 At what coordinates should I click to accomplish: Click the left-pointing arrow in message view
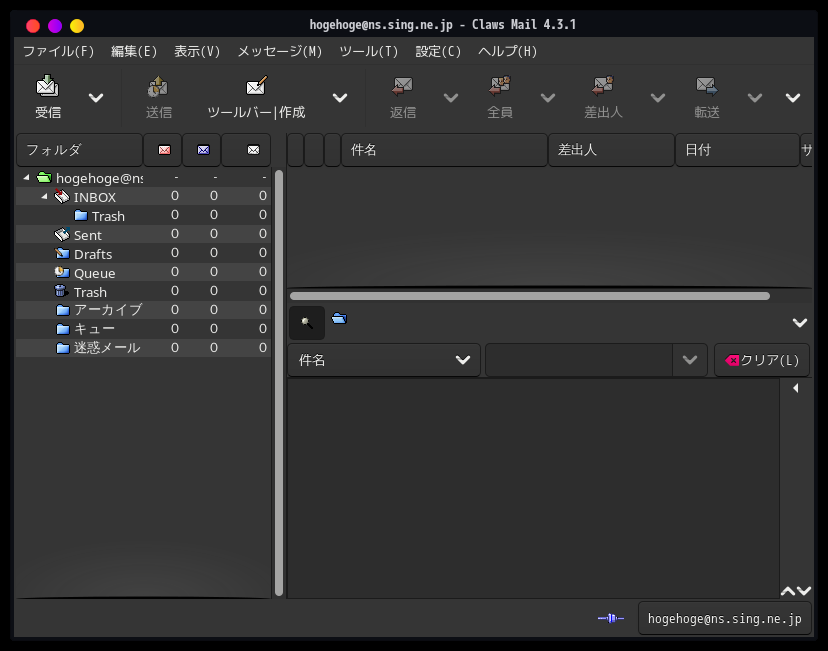tap(796, 388)
